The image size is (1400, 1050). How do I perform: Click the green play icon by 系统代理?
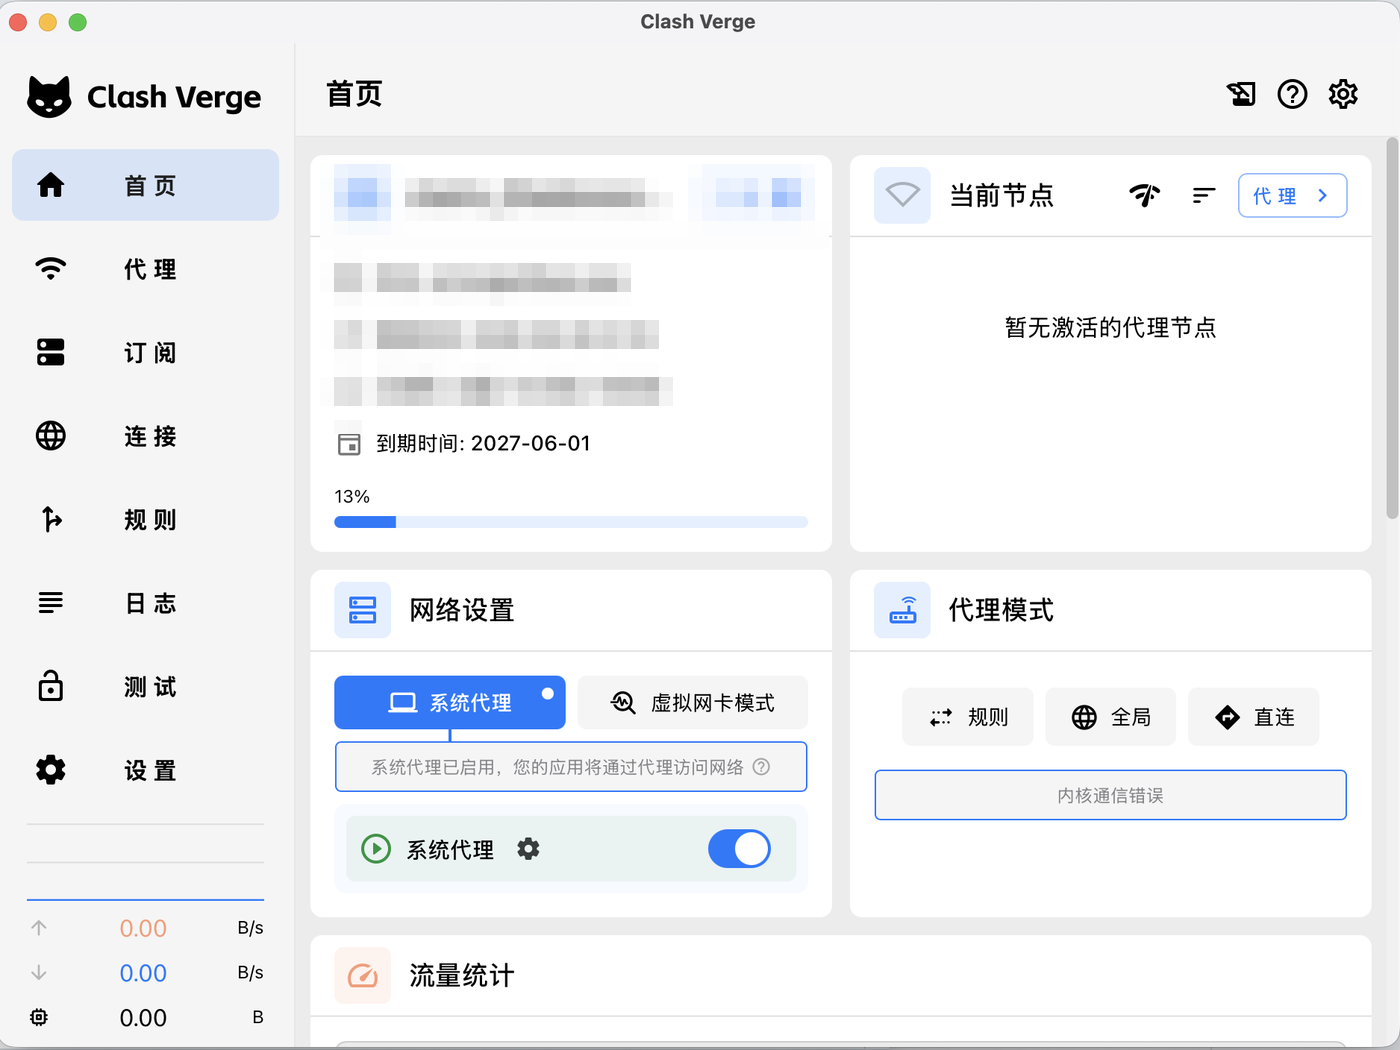(x=376, y=849)
